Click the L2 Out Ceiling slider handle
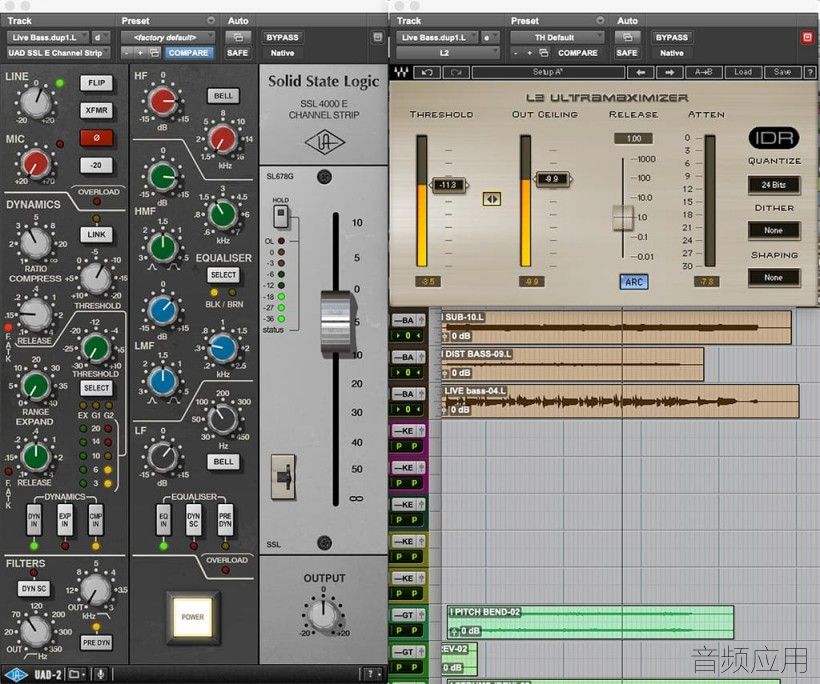Image resolution: width=820 pixels, height=684 pixels. coord(552,179)
